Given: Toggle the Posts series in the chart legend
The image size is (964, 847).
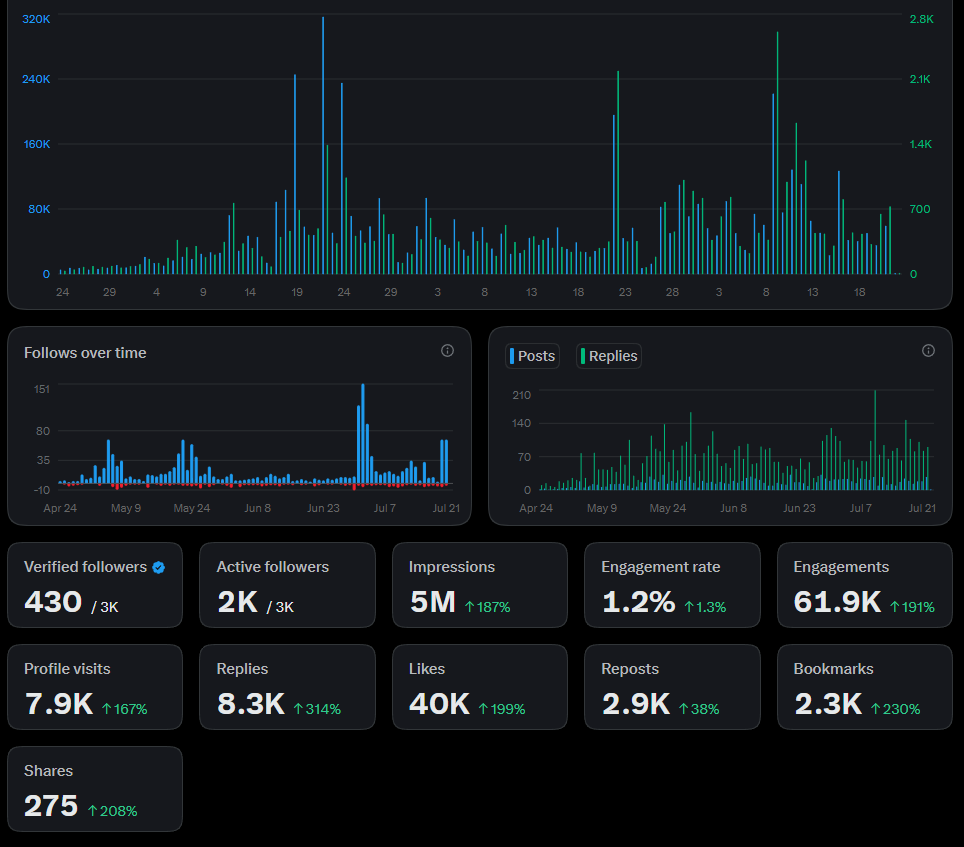Looking at the screenshot, I should tap(532, 356).
